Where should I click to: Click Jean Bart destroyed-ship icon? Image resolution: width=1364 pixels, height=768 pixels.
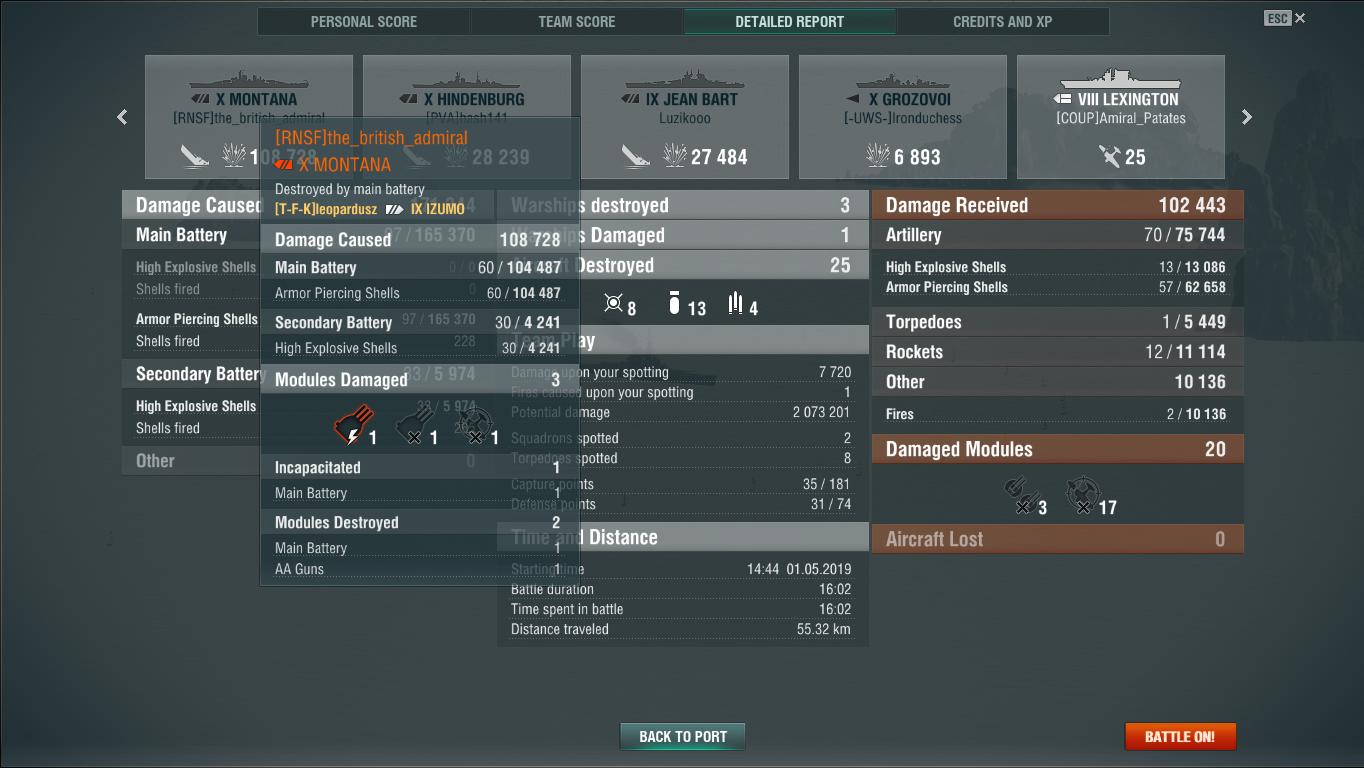[x=635, y=156]
